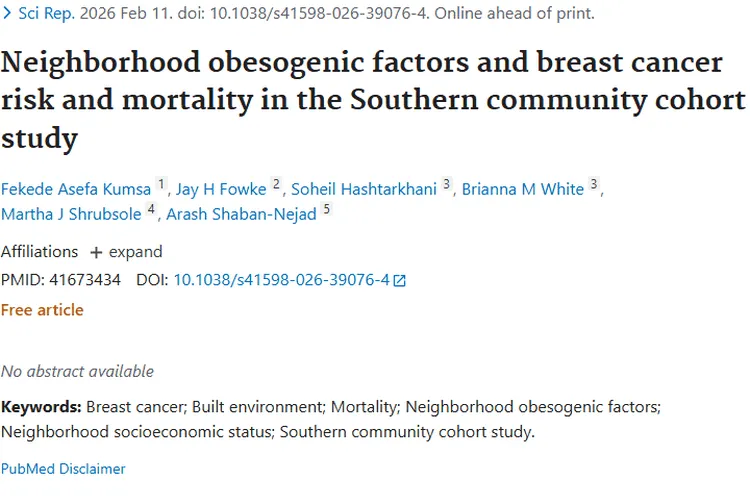Viewport: 750px width, 500px height.
Task: Click affiliation superscript 5 after Shaban-Nejad
Action: tap(326, 209)
